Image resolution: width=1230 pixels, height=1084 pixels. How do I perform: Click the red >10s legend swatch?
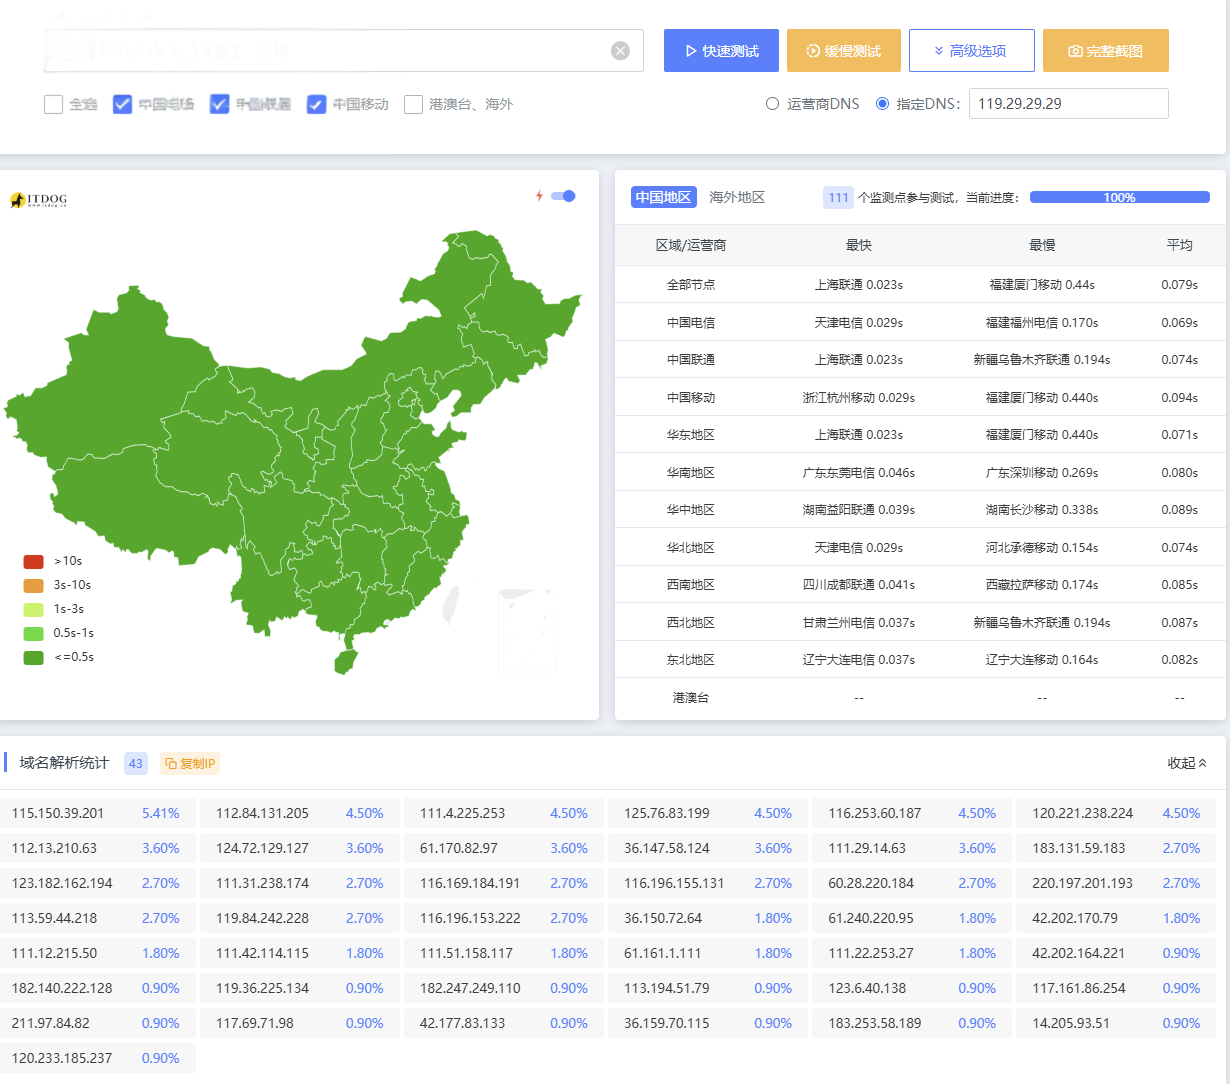(x=34, y=562)
